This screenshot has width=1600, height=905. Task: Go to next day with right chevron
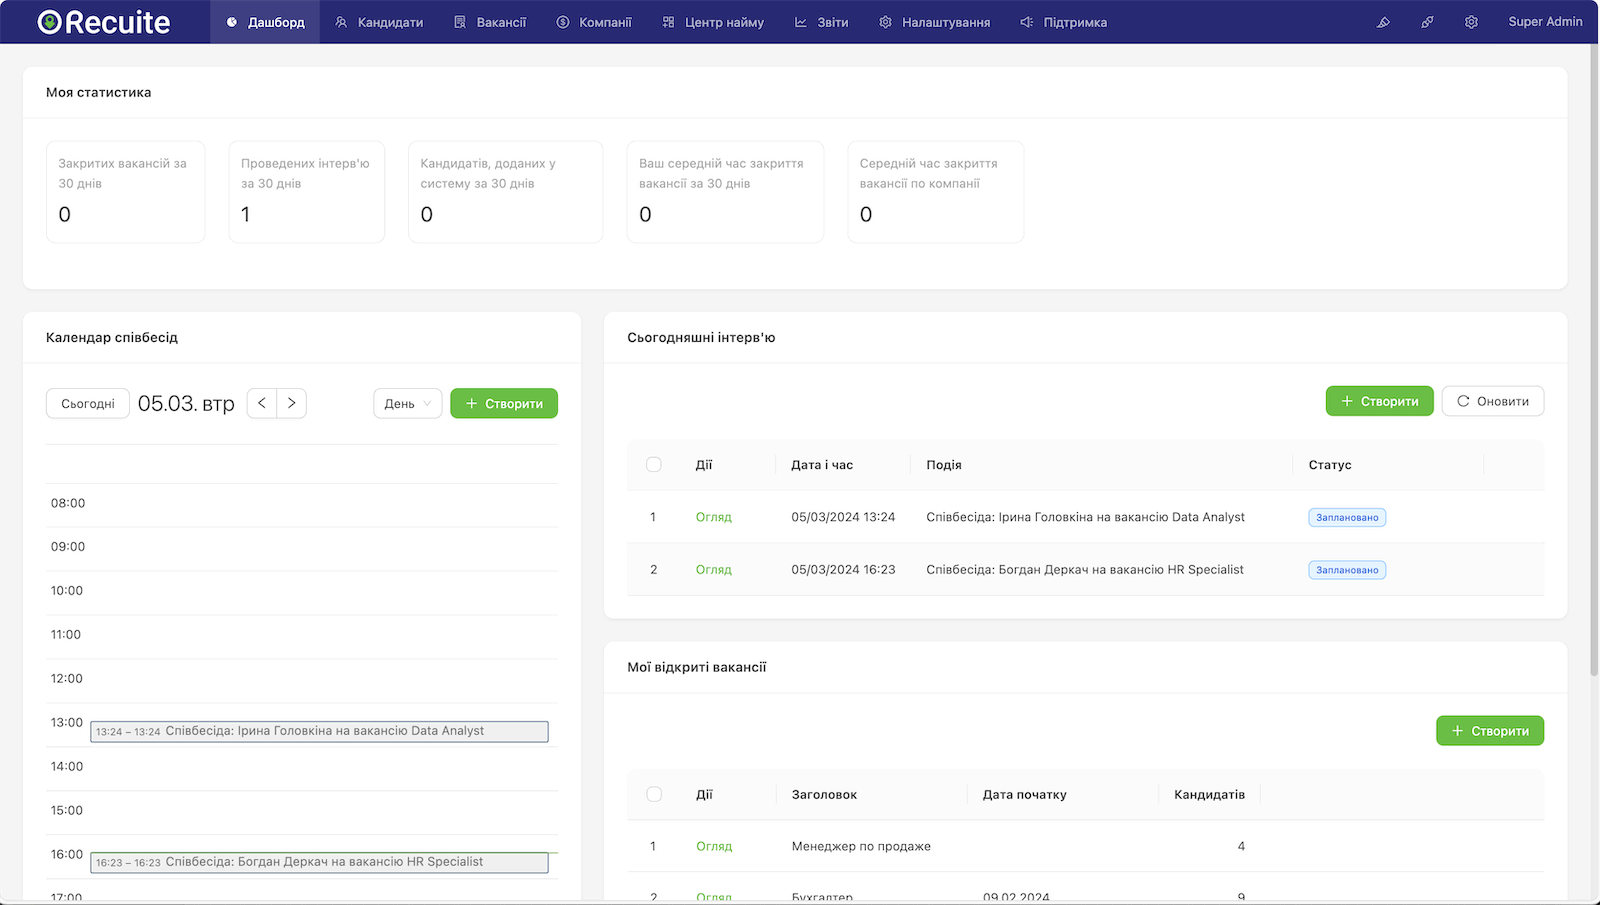[x=291, y=402]
